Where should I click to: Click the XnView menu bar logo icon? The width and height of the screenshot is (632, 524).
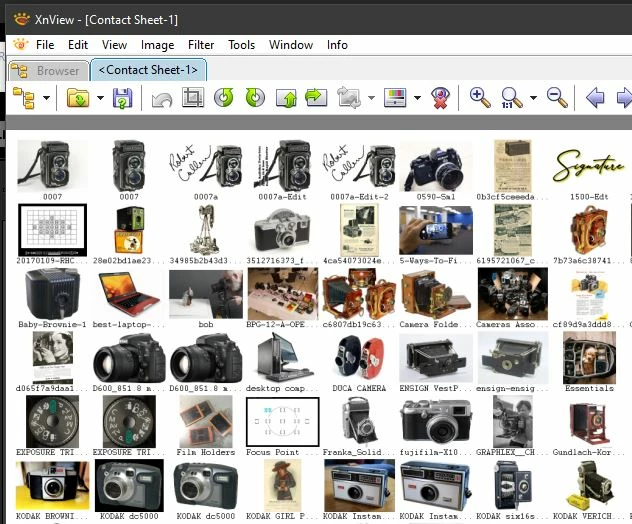[20, 44]
